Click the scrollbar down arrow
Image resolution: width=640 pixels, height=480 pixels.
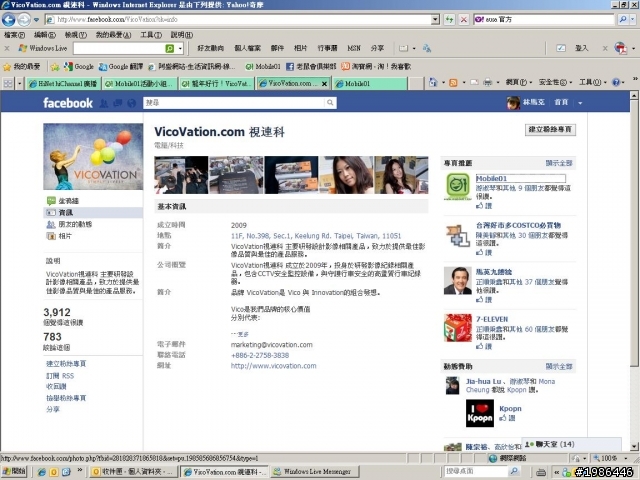634,447
